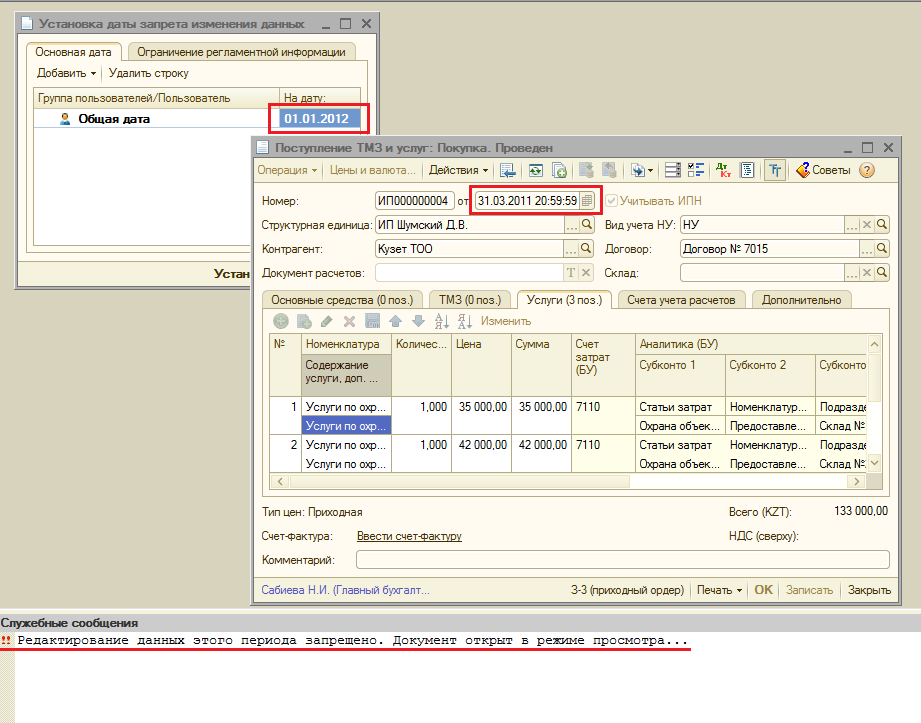Switch to the Дополнительно tab
The width and height of the screenshot is (921, 723).
point(800,299)
